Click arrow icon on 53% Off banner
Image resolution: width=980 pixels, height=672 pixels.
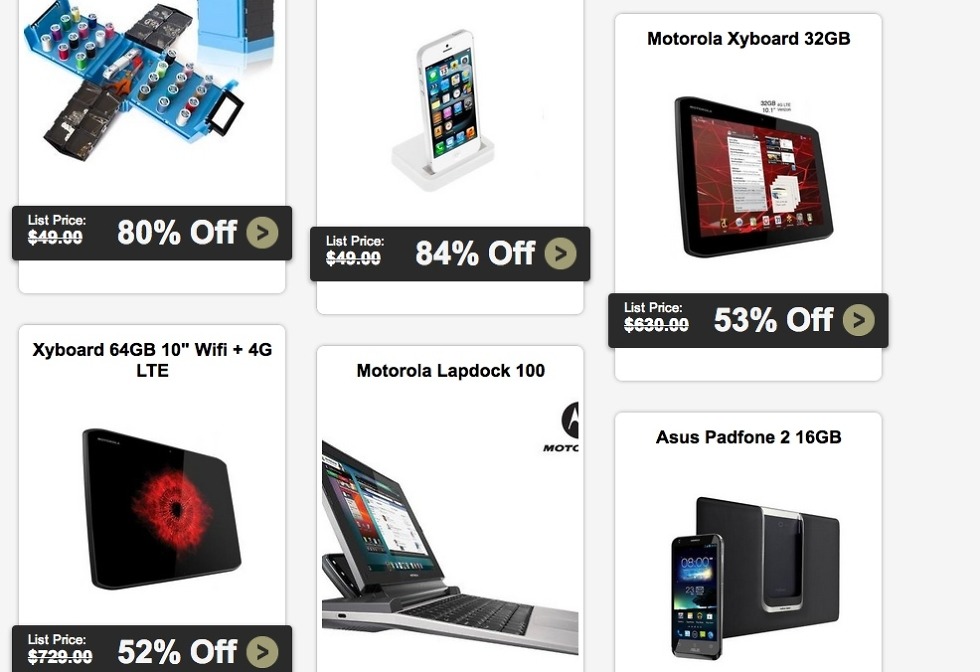tap(858, 320)
